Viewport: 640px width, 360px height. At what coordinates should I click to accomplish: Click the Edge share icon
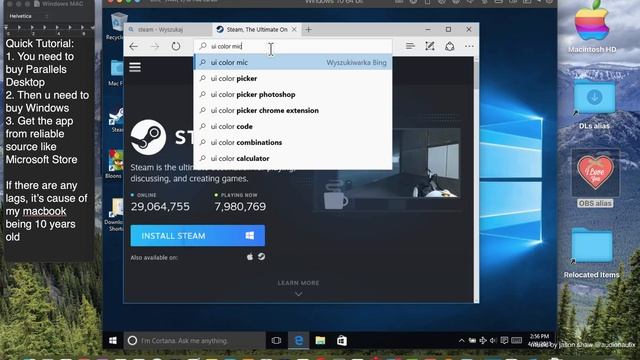[450, 46]
